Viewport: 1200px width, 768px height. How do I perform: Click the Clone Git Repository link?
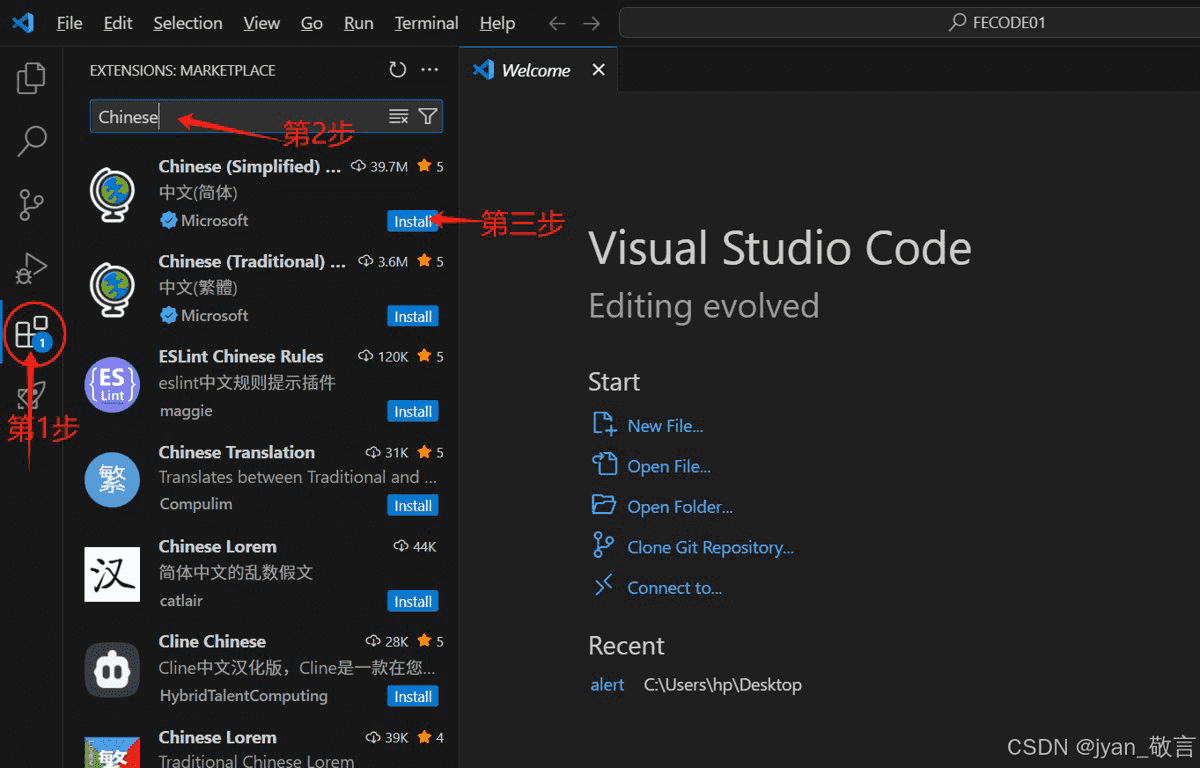point(710,547)
